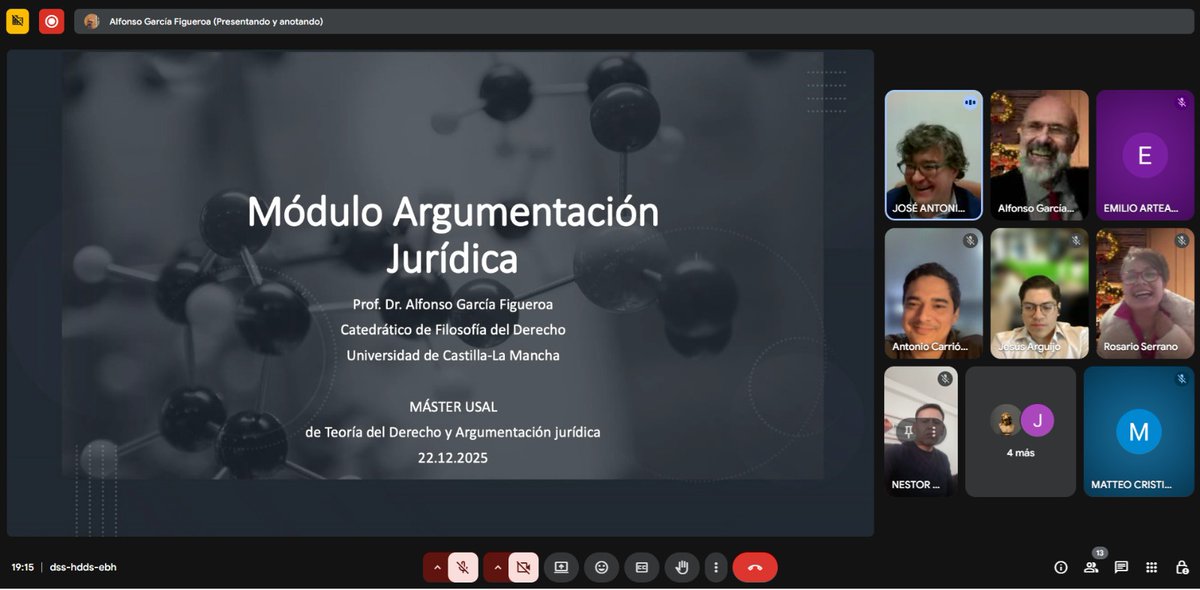This screenshot has height=590, width=1200.
Task: Expand video settings with the camera chevron
Action: coord(497,567)
